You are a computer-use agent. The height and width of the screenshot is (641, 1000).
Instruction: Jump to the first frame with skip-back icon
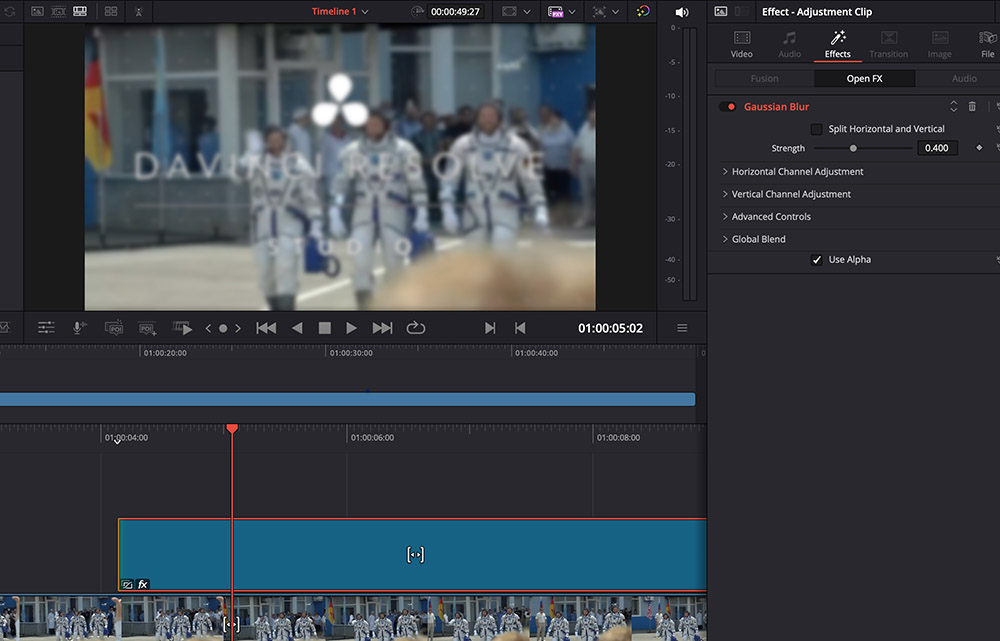click(x=266, y=328)
